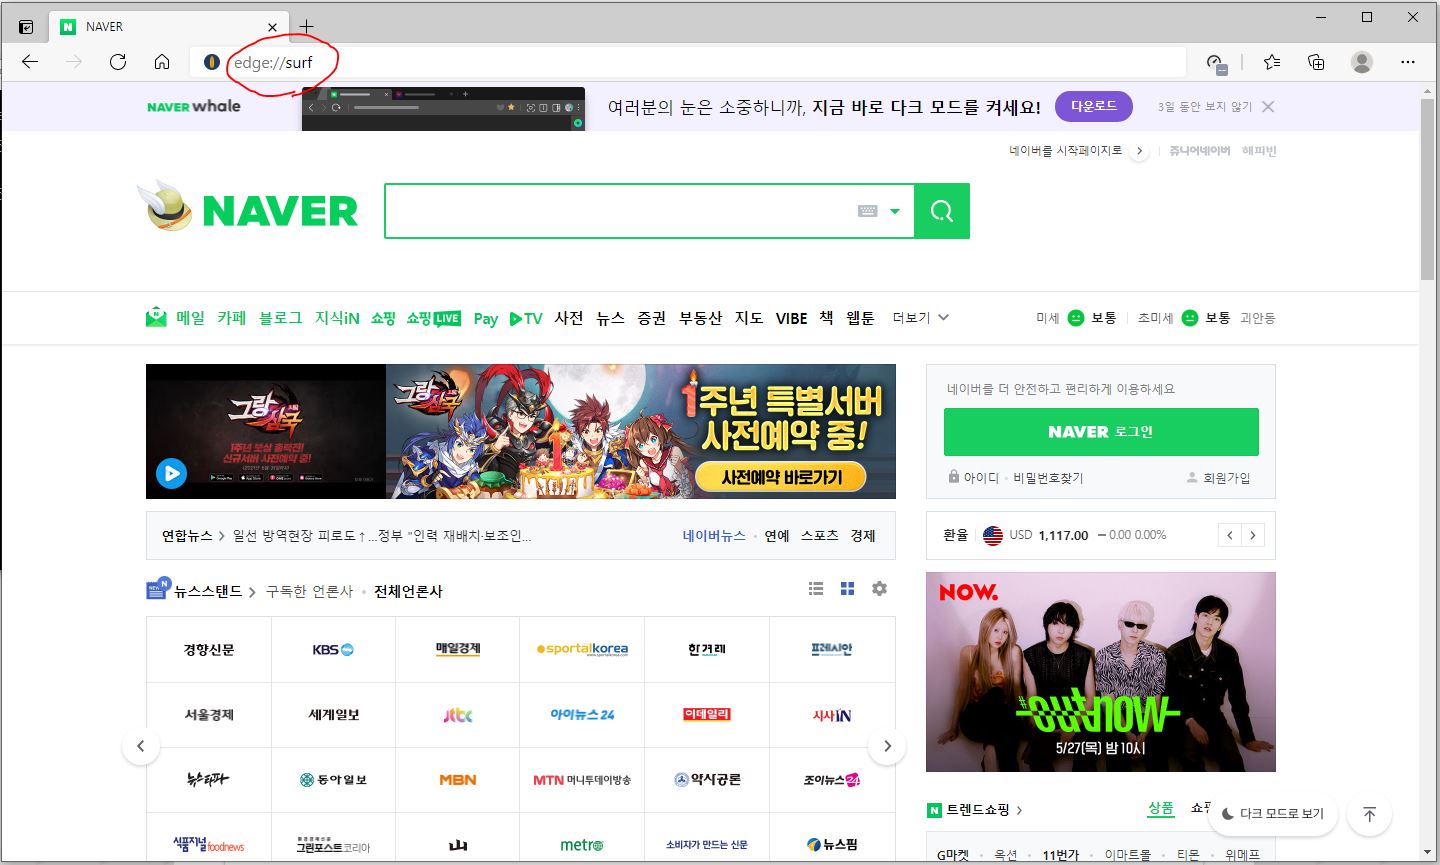
Task: Open a new browser tab
Action: 306,26
